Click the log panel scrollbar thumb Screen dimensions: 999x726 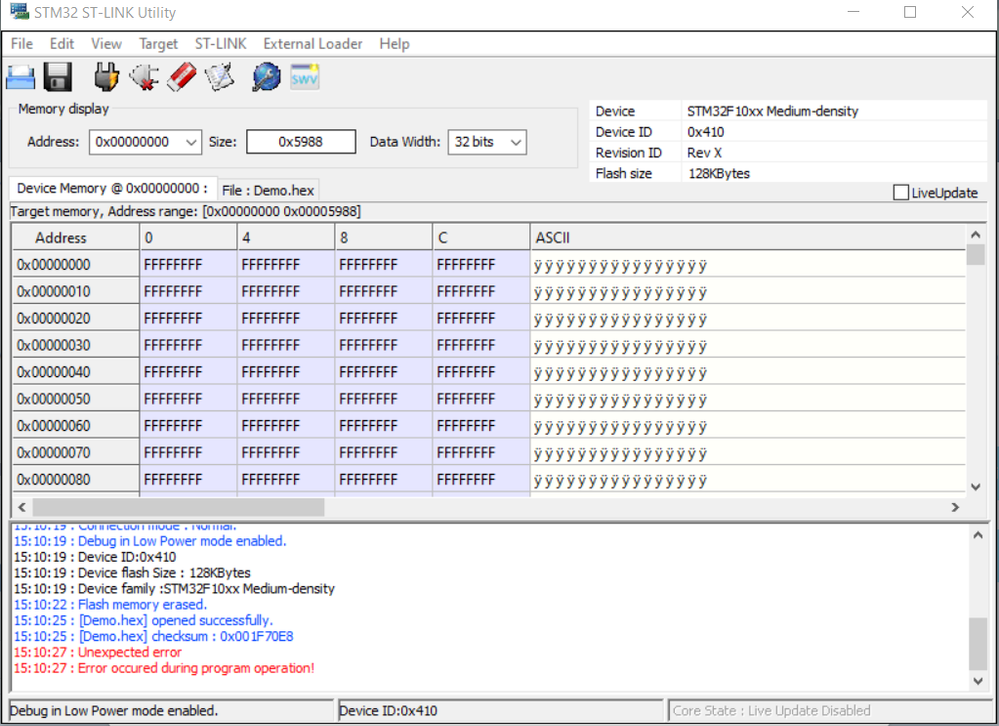coord(978,643)
